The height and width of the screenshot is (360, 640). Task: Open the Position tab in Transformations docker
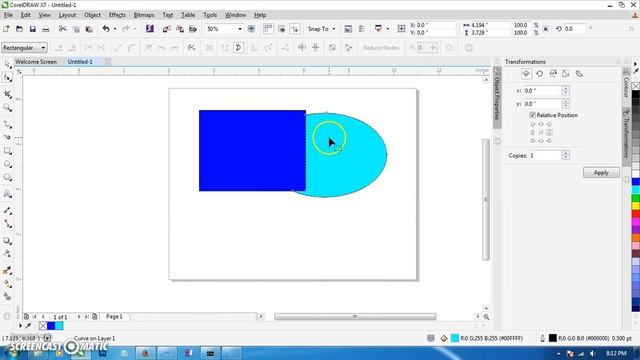click(x=526, y=74)
